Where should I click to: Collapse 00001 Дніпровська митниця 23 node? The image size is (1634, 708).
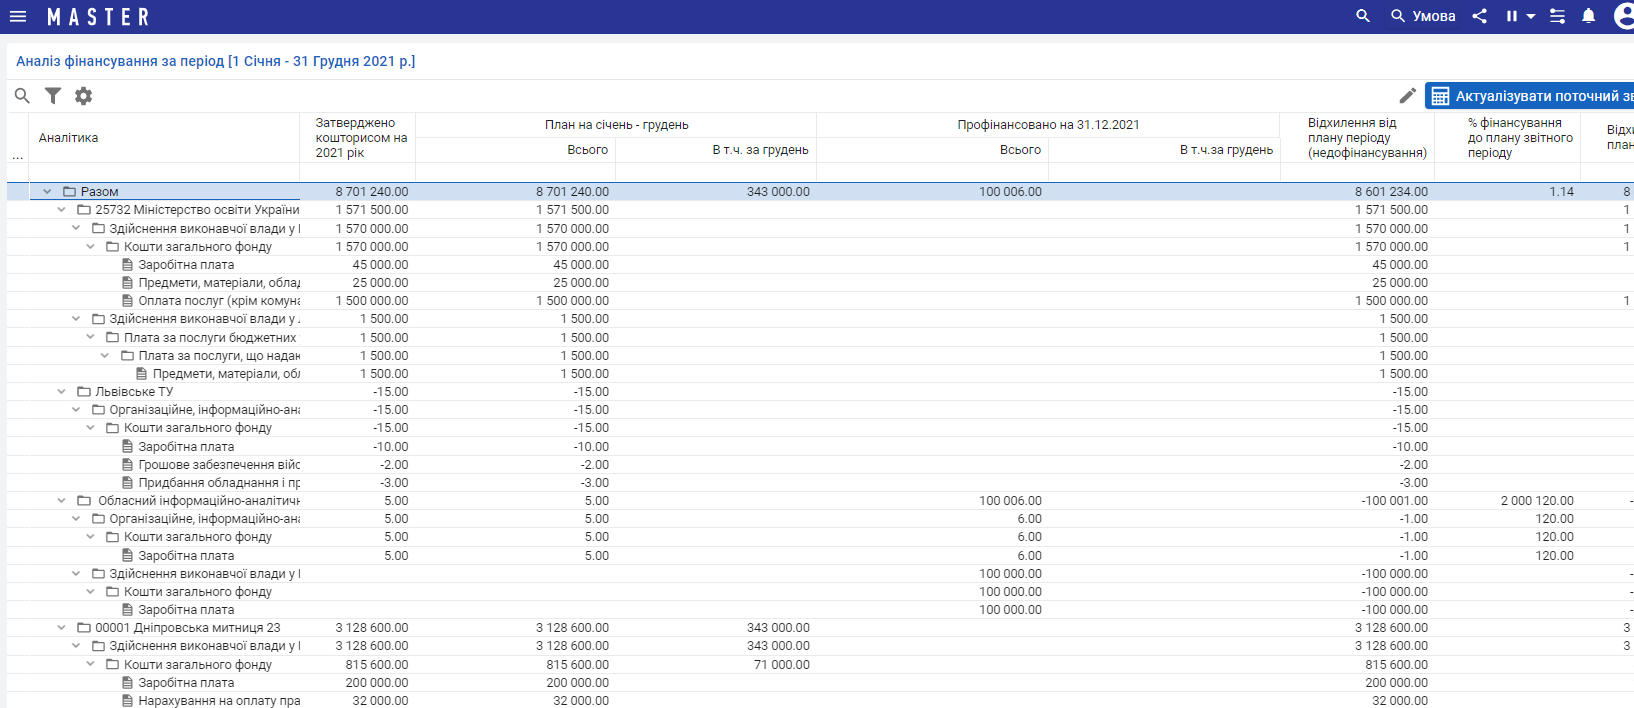pos(61,628)
